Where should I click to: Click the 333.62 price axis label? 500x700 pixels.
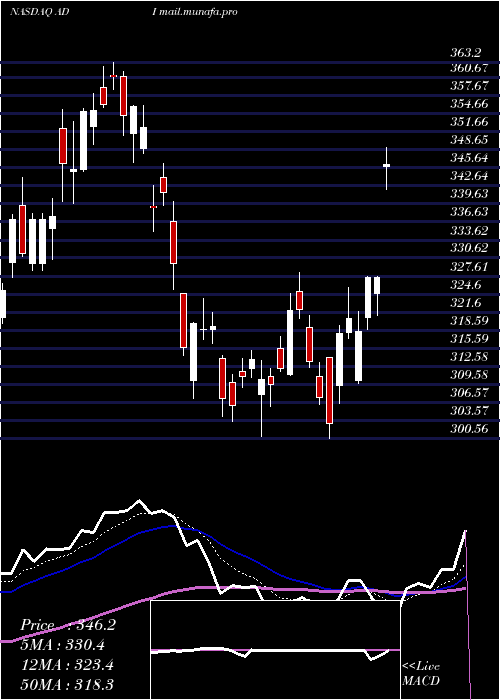468,231
